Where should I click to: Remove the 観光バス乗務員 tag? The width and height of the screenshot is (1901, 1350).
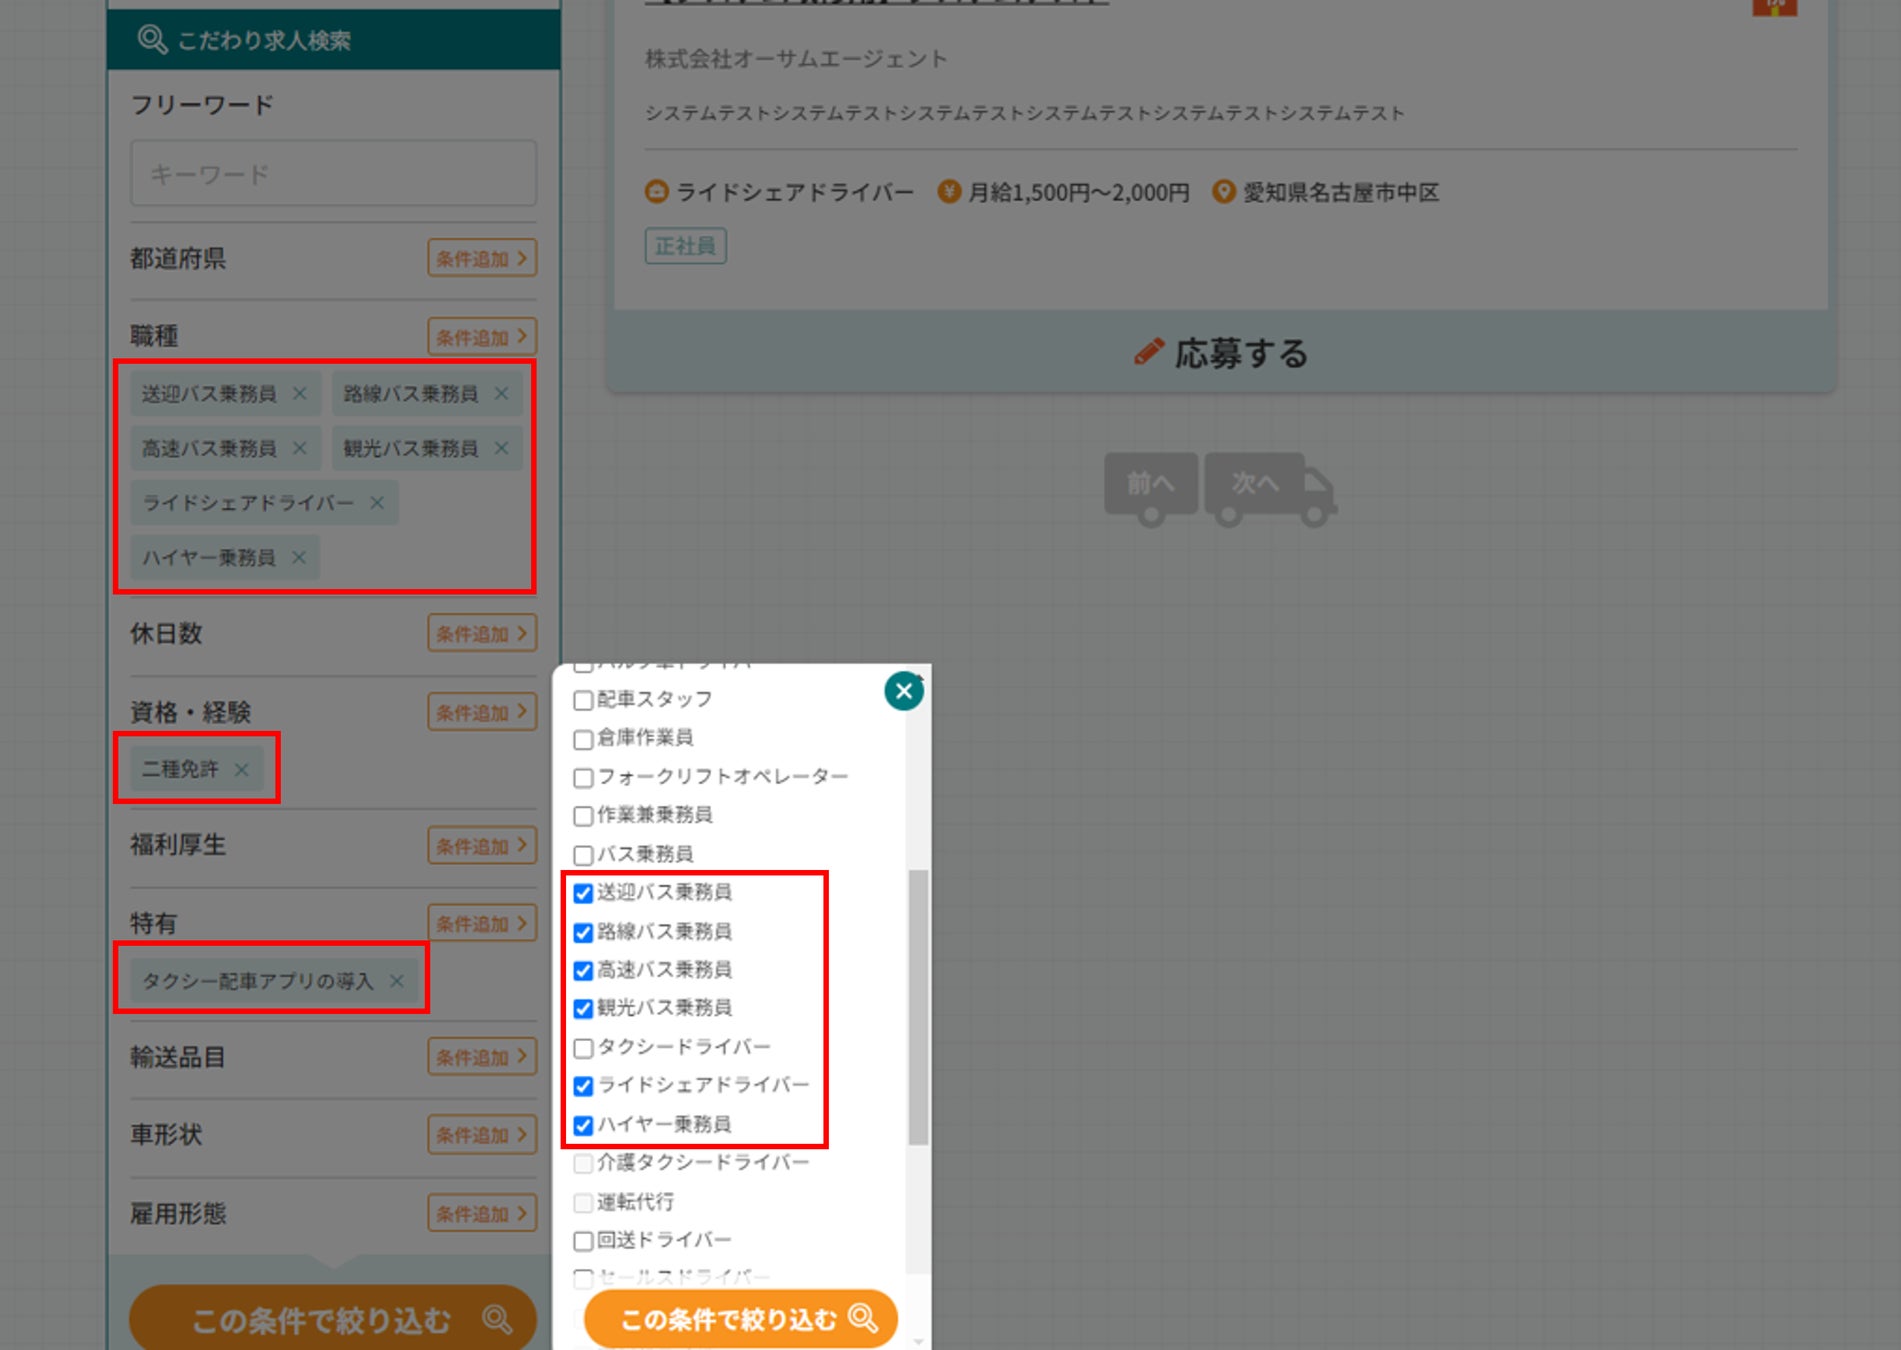pyautogui.click(x=501, y=448)
